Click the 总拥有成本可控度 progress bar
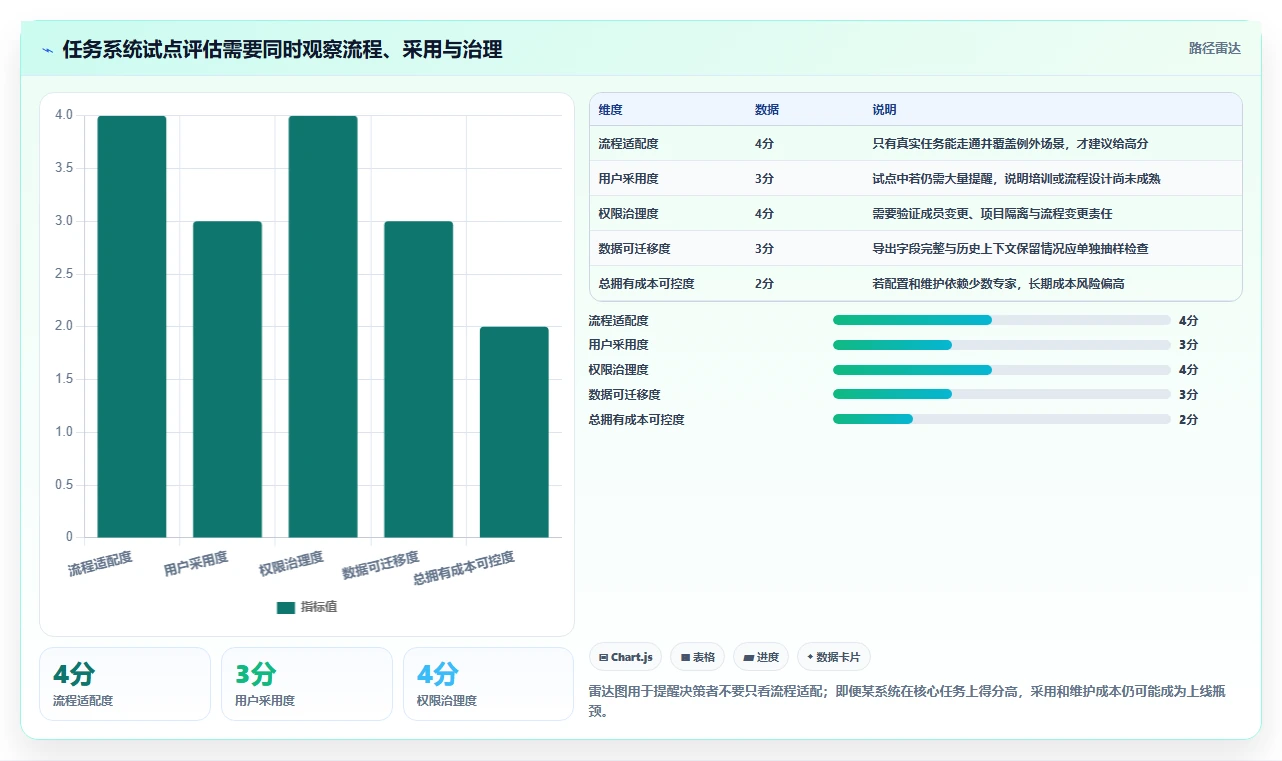Image resolution: width=1282 pixels, height=761 pixels. click(x=1001, y=420)
